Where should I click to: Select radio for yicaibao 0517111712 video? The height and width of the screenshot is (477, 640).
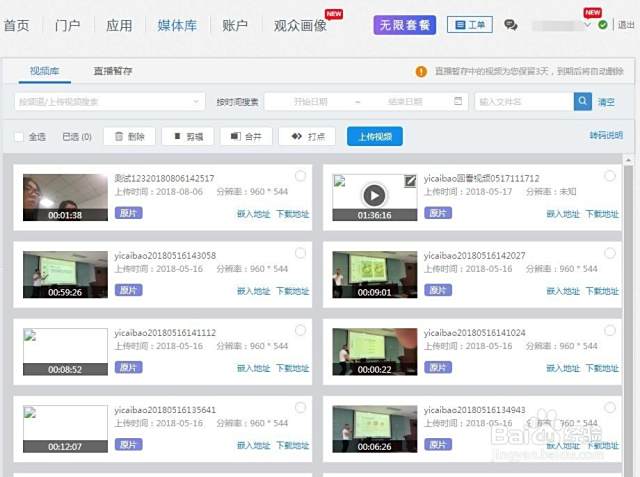(610, 176)
